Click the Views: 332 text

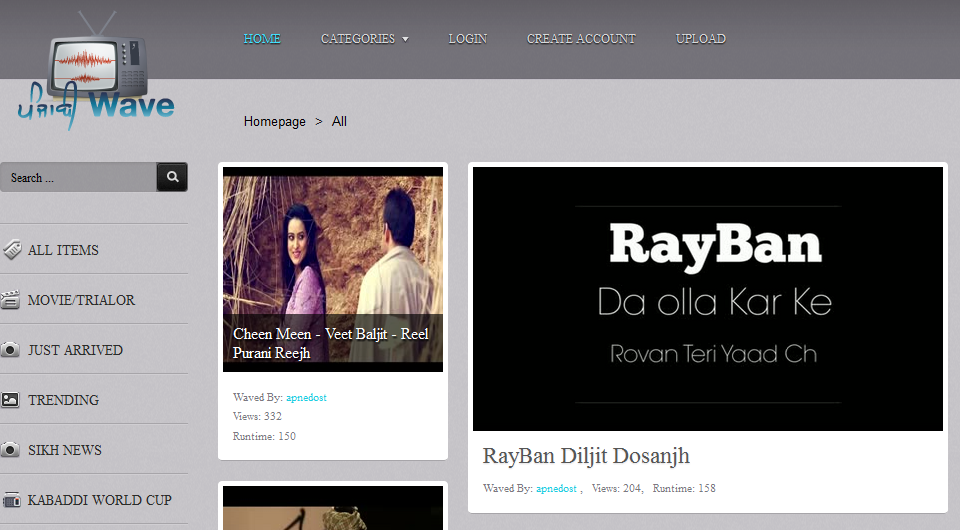pyautogui.click(x=257, y=416)
